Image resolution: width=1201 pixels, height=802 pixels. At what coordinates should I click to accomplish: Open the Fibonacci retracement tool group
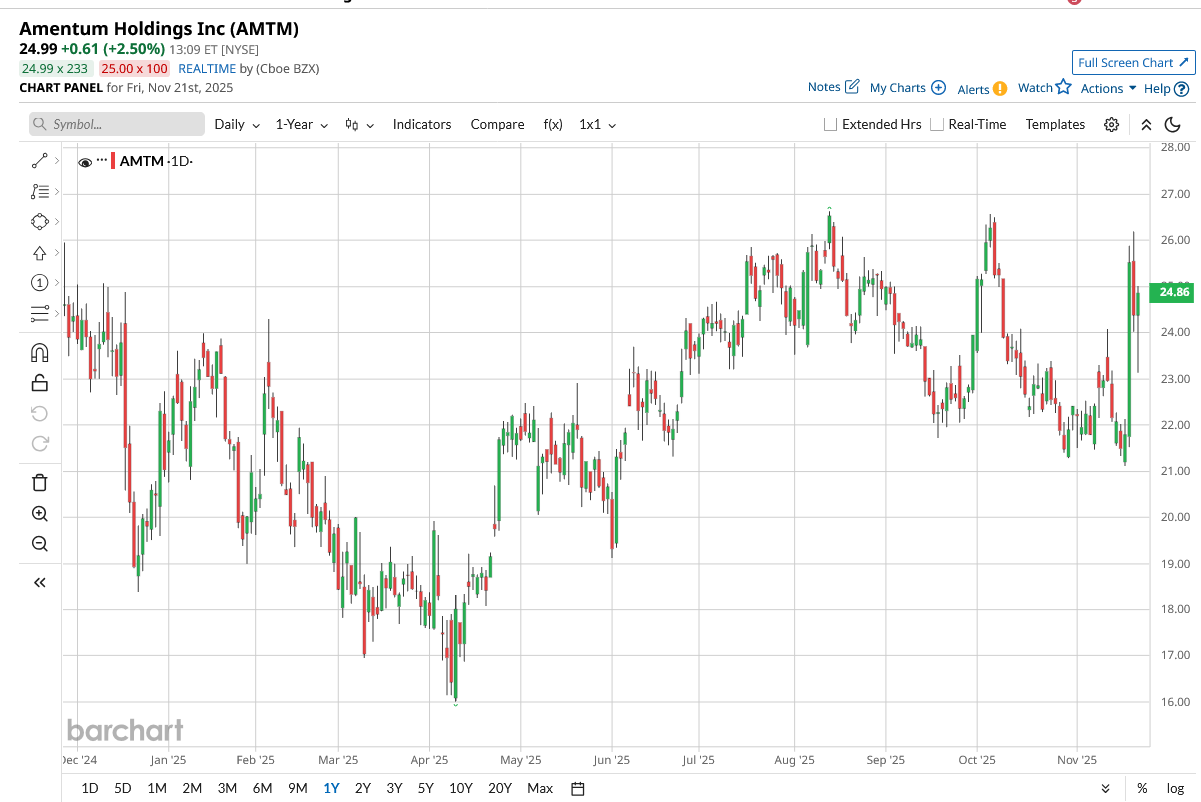click(39, 191)
